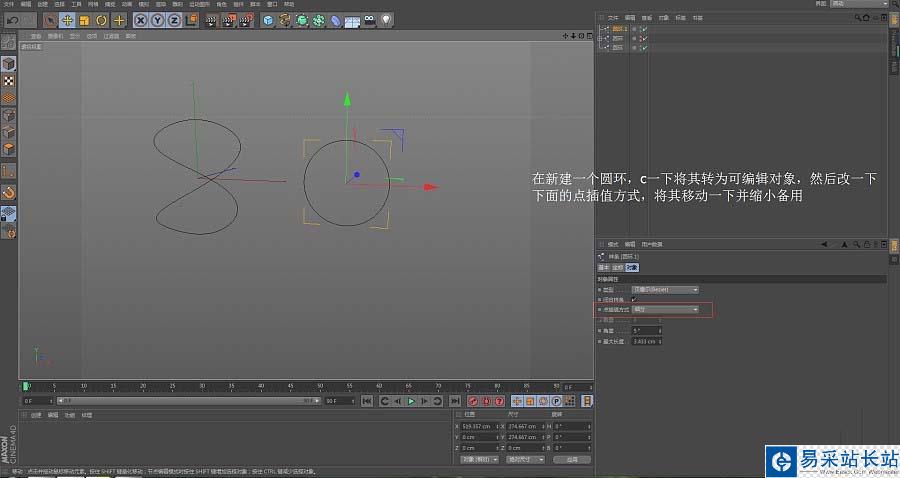Image resolution: width=900 pixels, height=478 pixels.
Task: Click Go to End of animation
Action: point(455,401)
